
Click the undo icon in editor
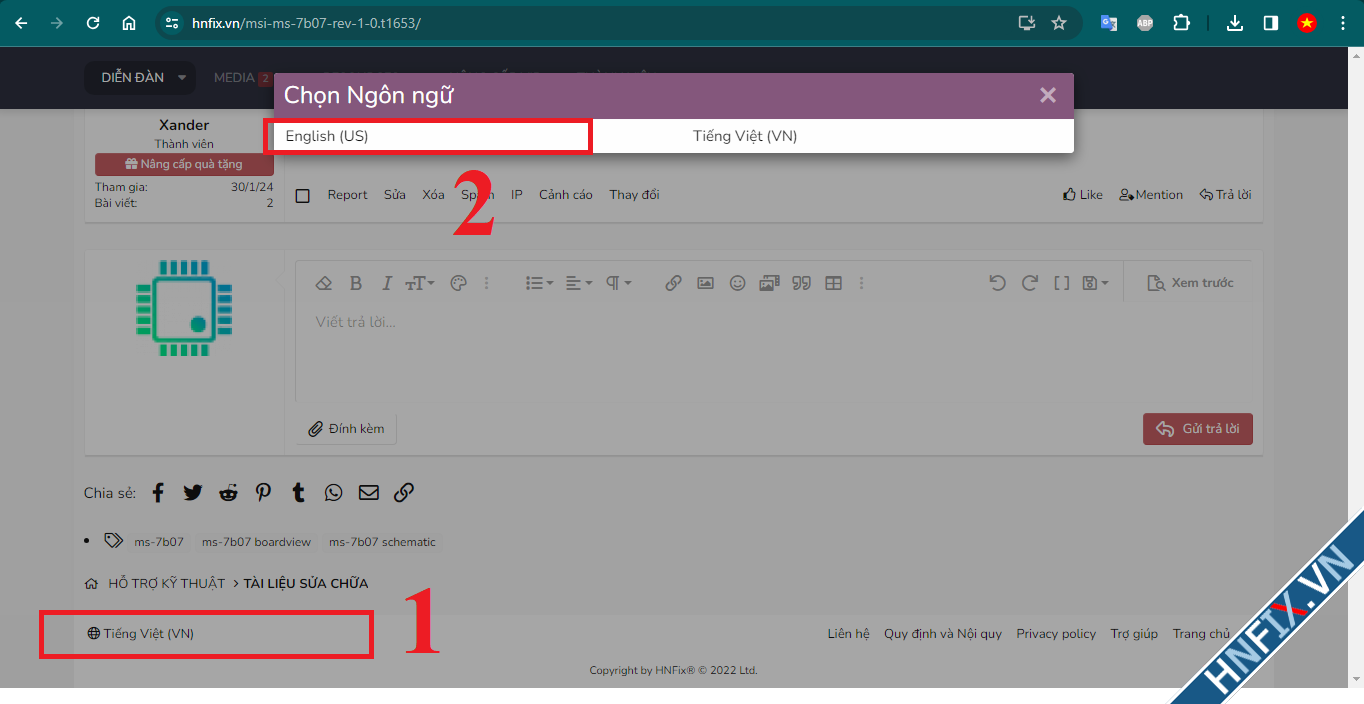997,283
